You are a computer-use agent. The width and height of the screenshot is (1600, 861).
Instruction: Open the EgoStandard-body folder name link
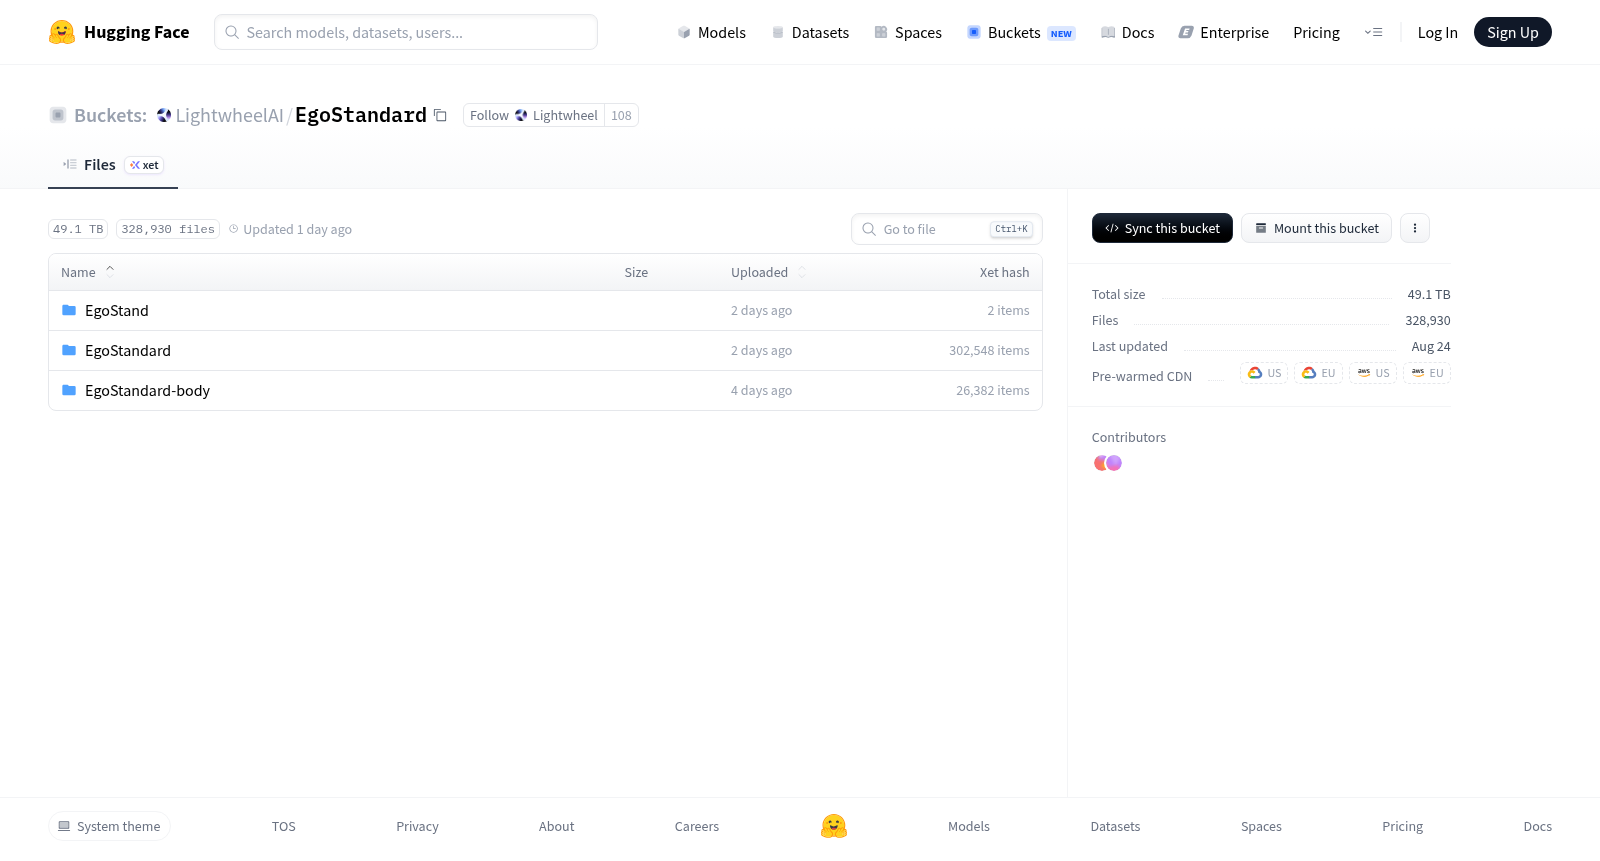tap(148, 390)
